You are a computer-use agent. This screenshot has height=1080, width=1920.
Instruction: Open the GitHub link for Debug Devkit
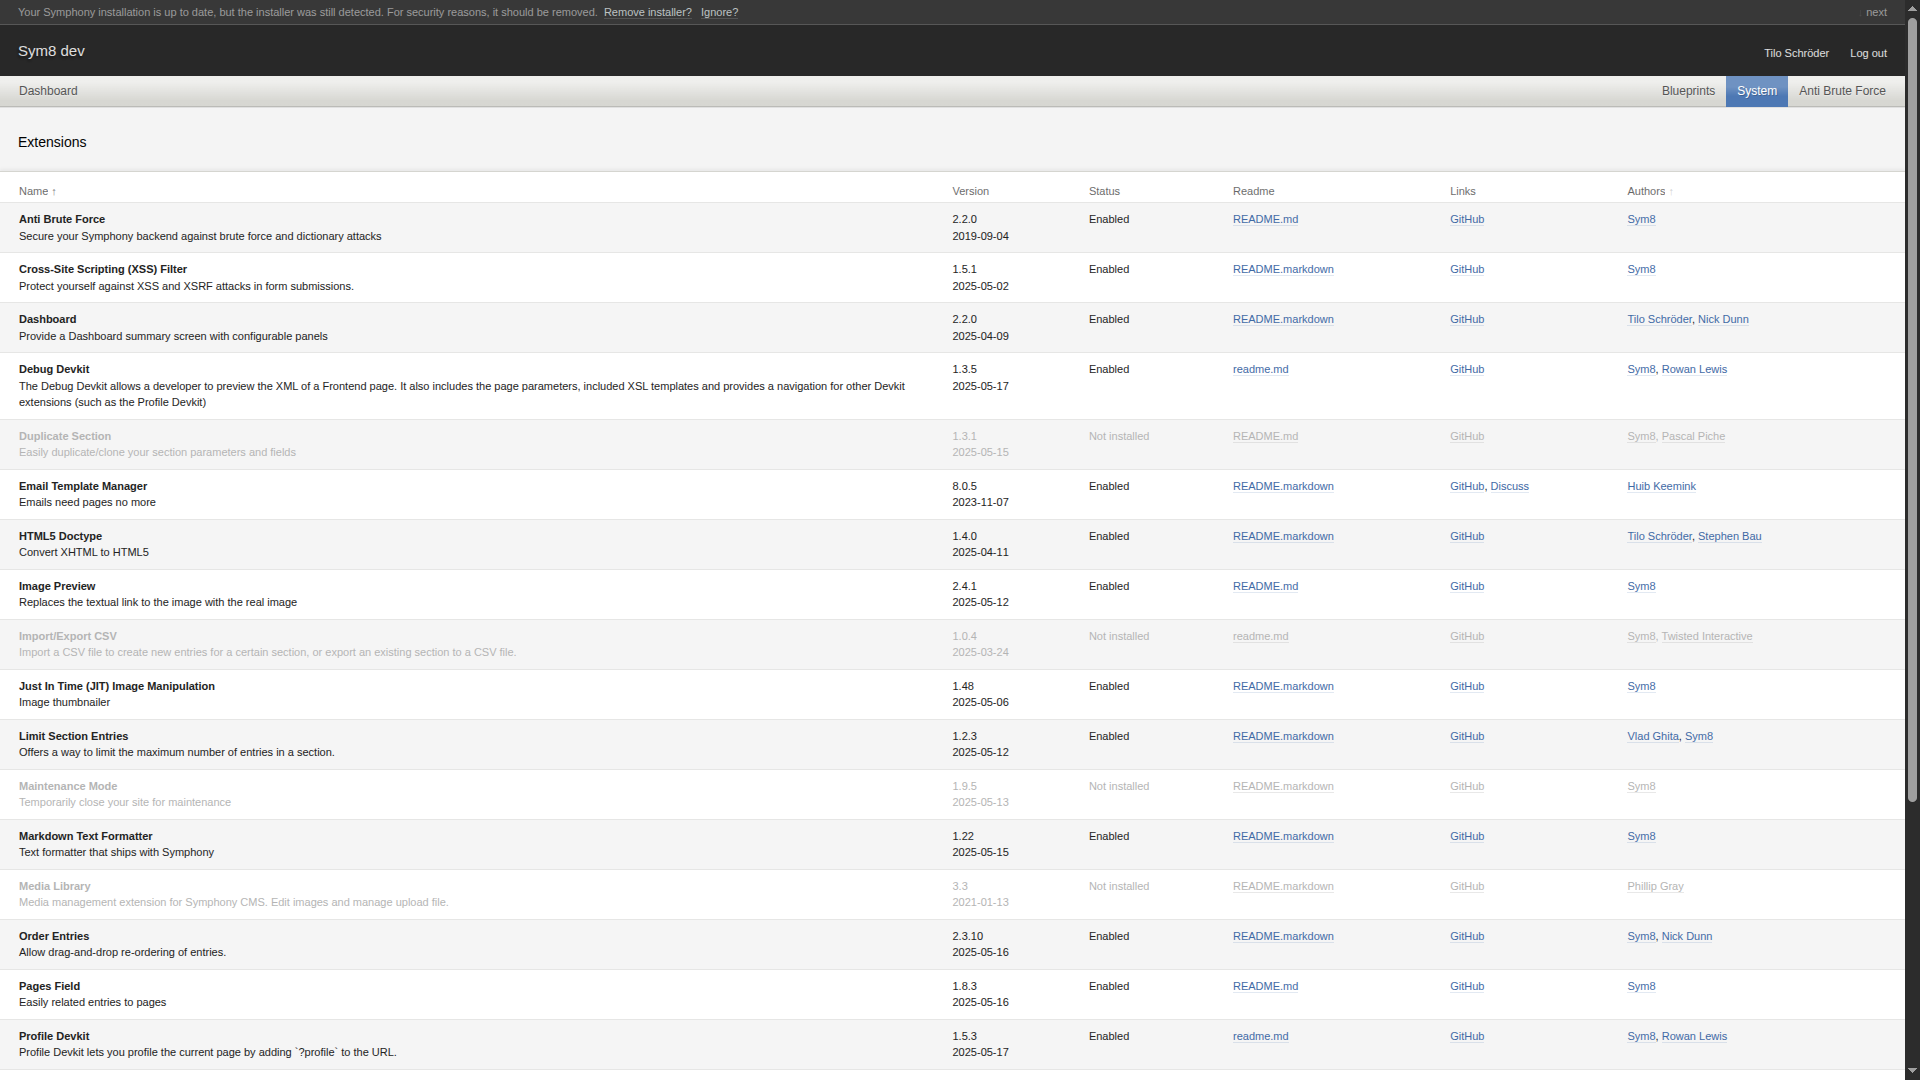click(x=1466, y=369)
